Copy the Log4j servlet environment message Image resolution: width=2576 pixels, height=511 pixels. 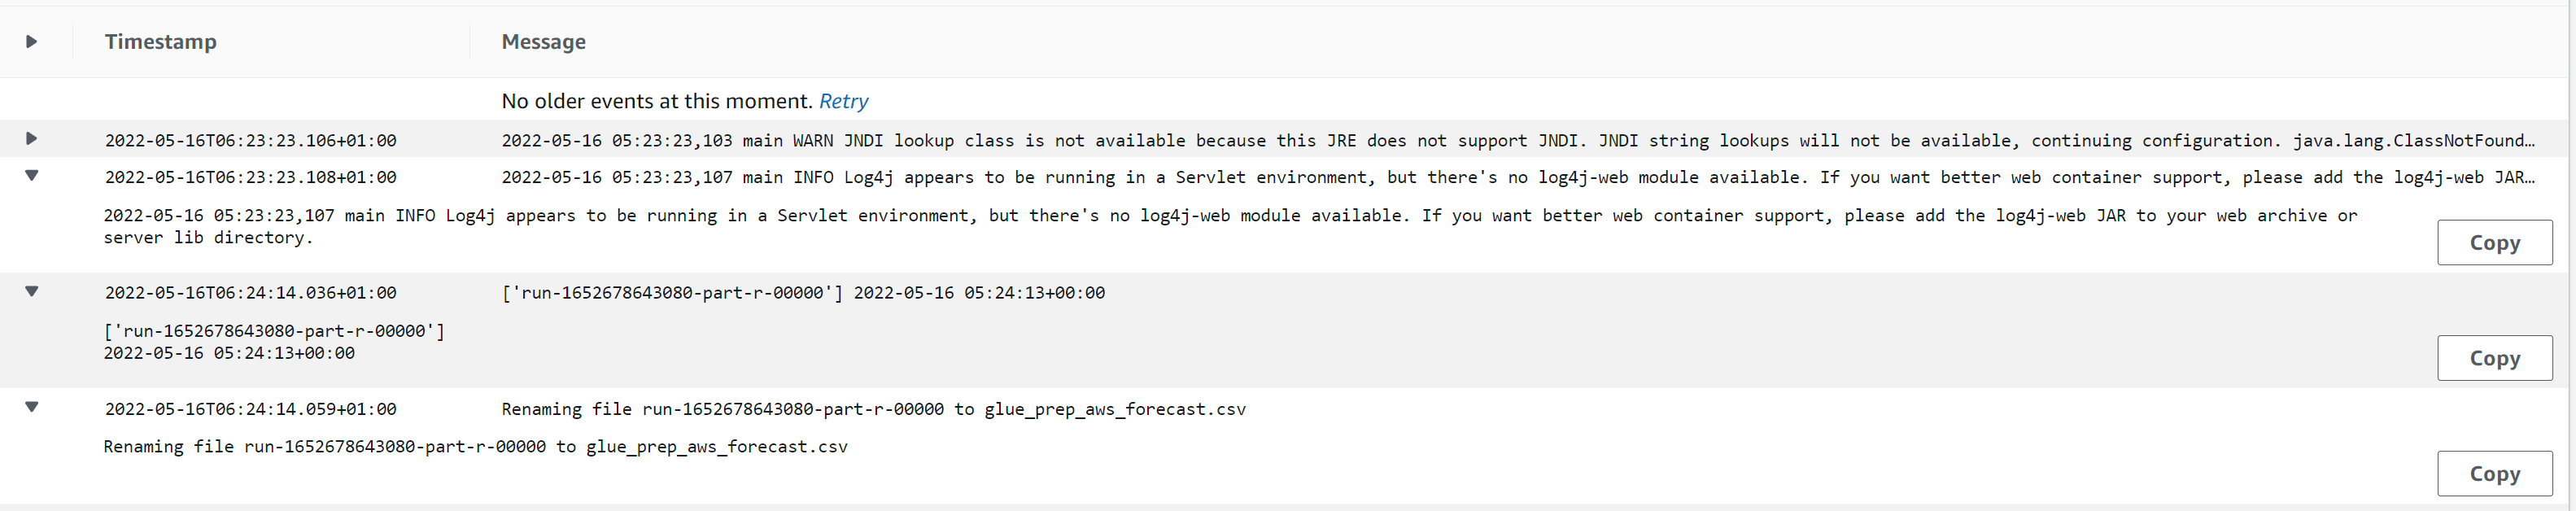pos(2493,243)
